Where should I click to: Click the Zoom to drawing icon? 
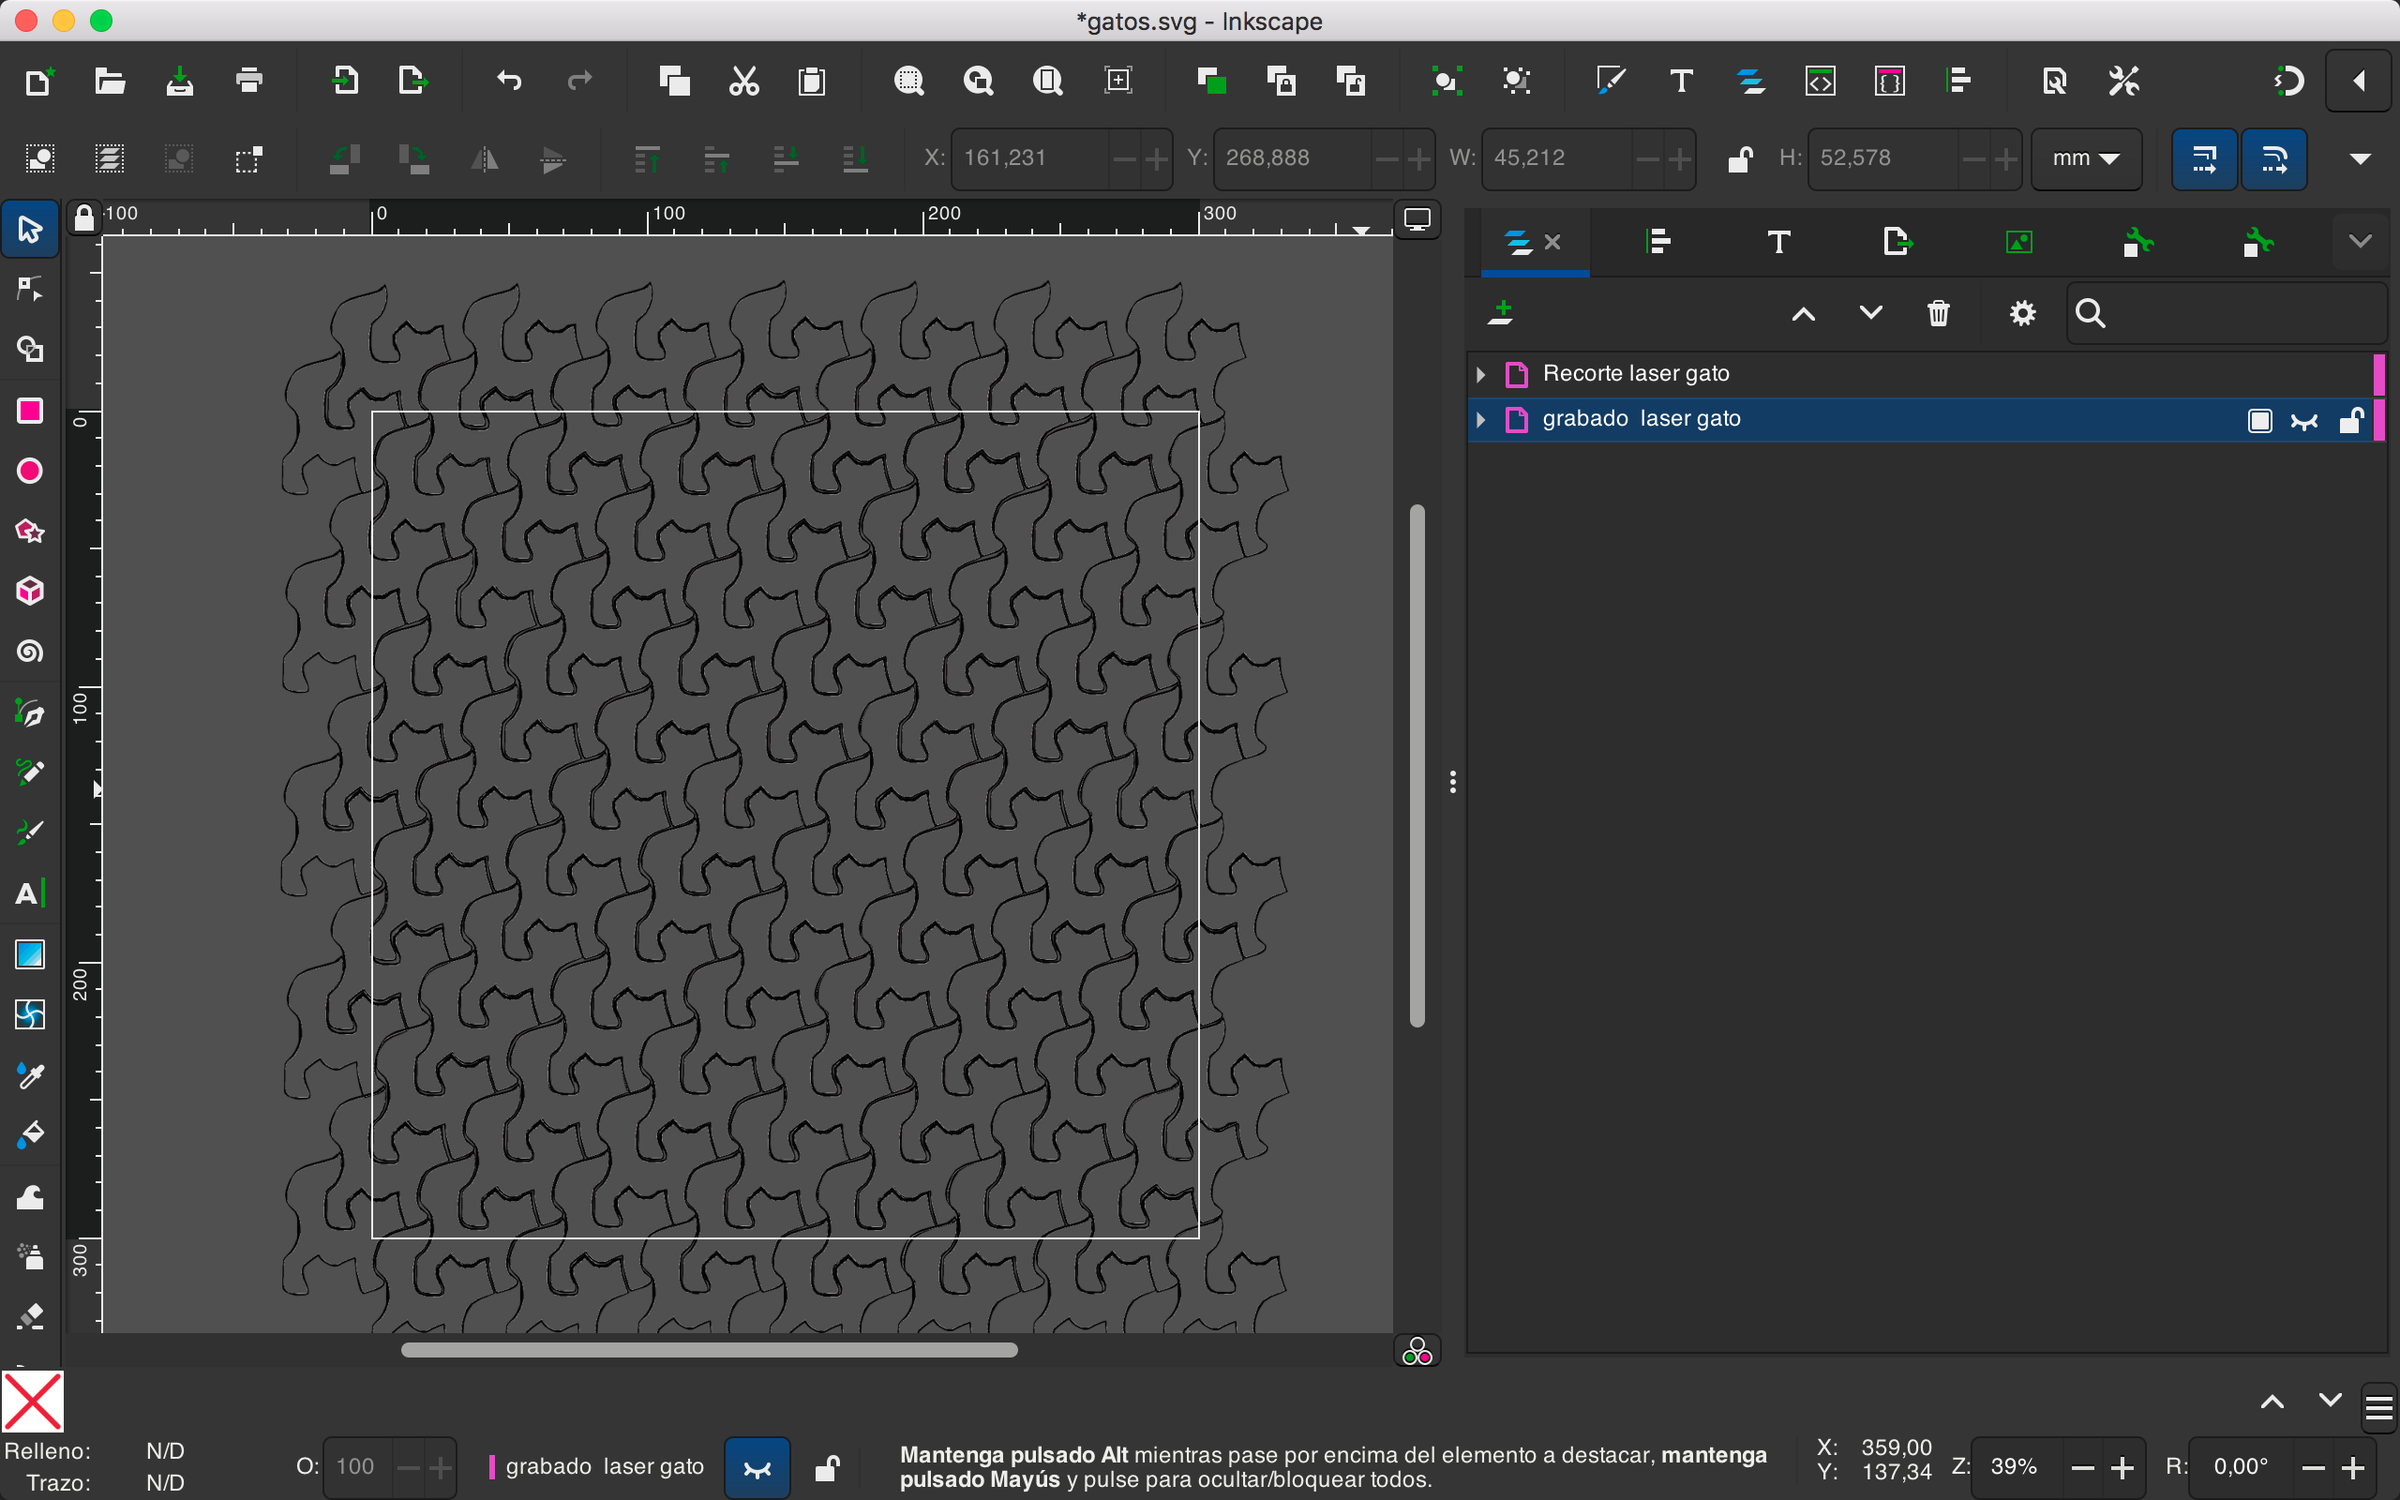click(978, 81)
